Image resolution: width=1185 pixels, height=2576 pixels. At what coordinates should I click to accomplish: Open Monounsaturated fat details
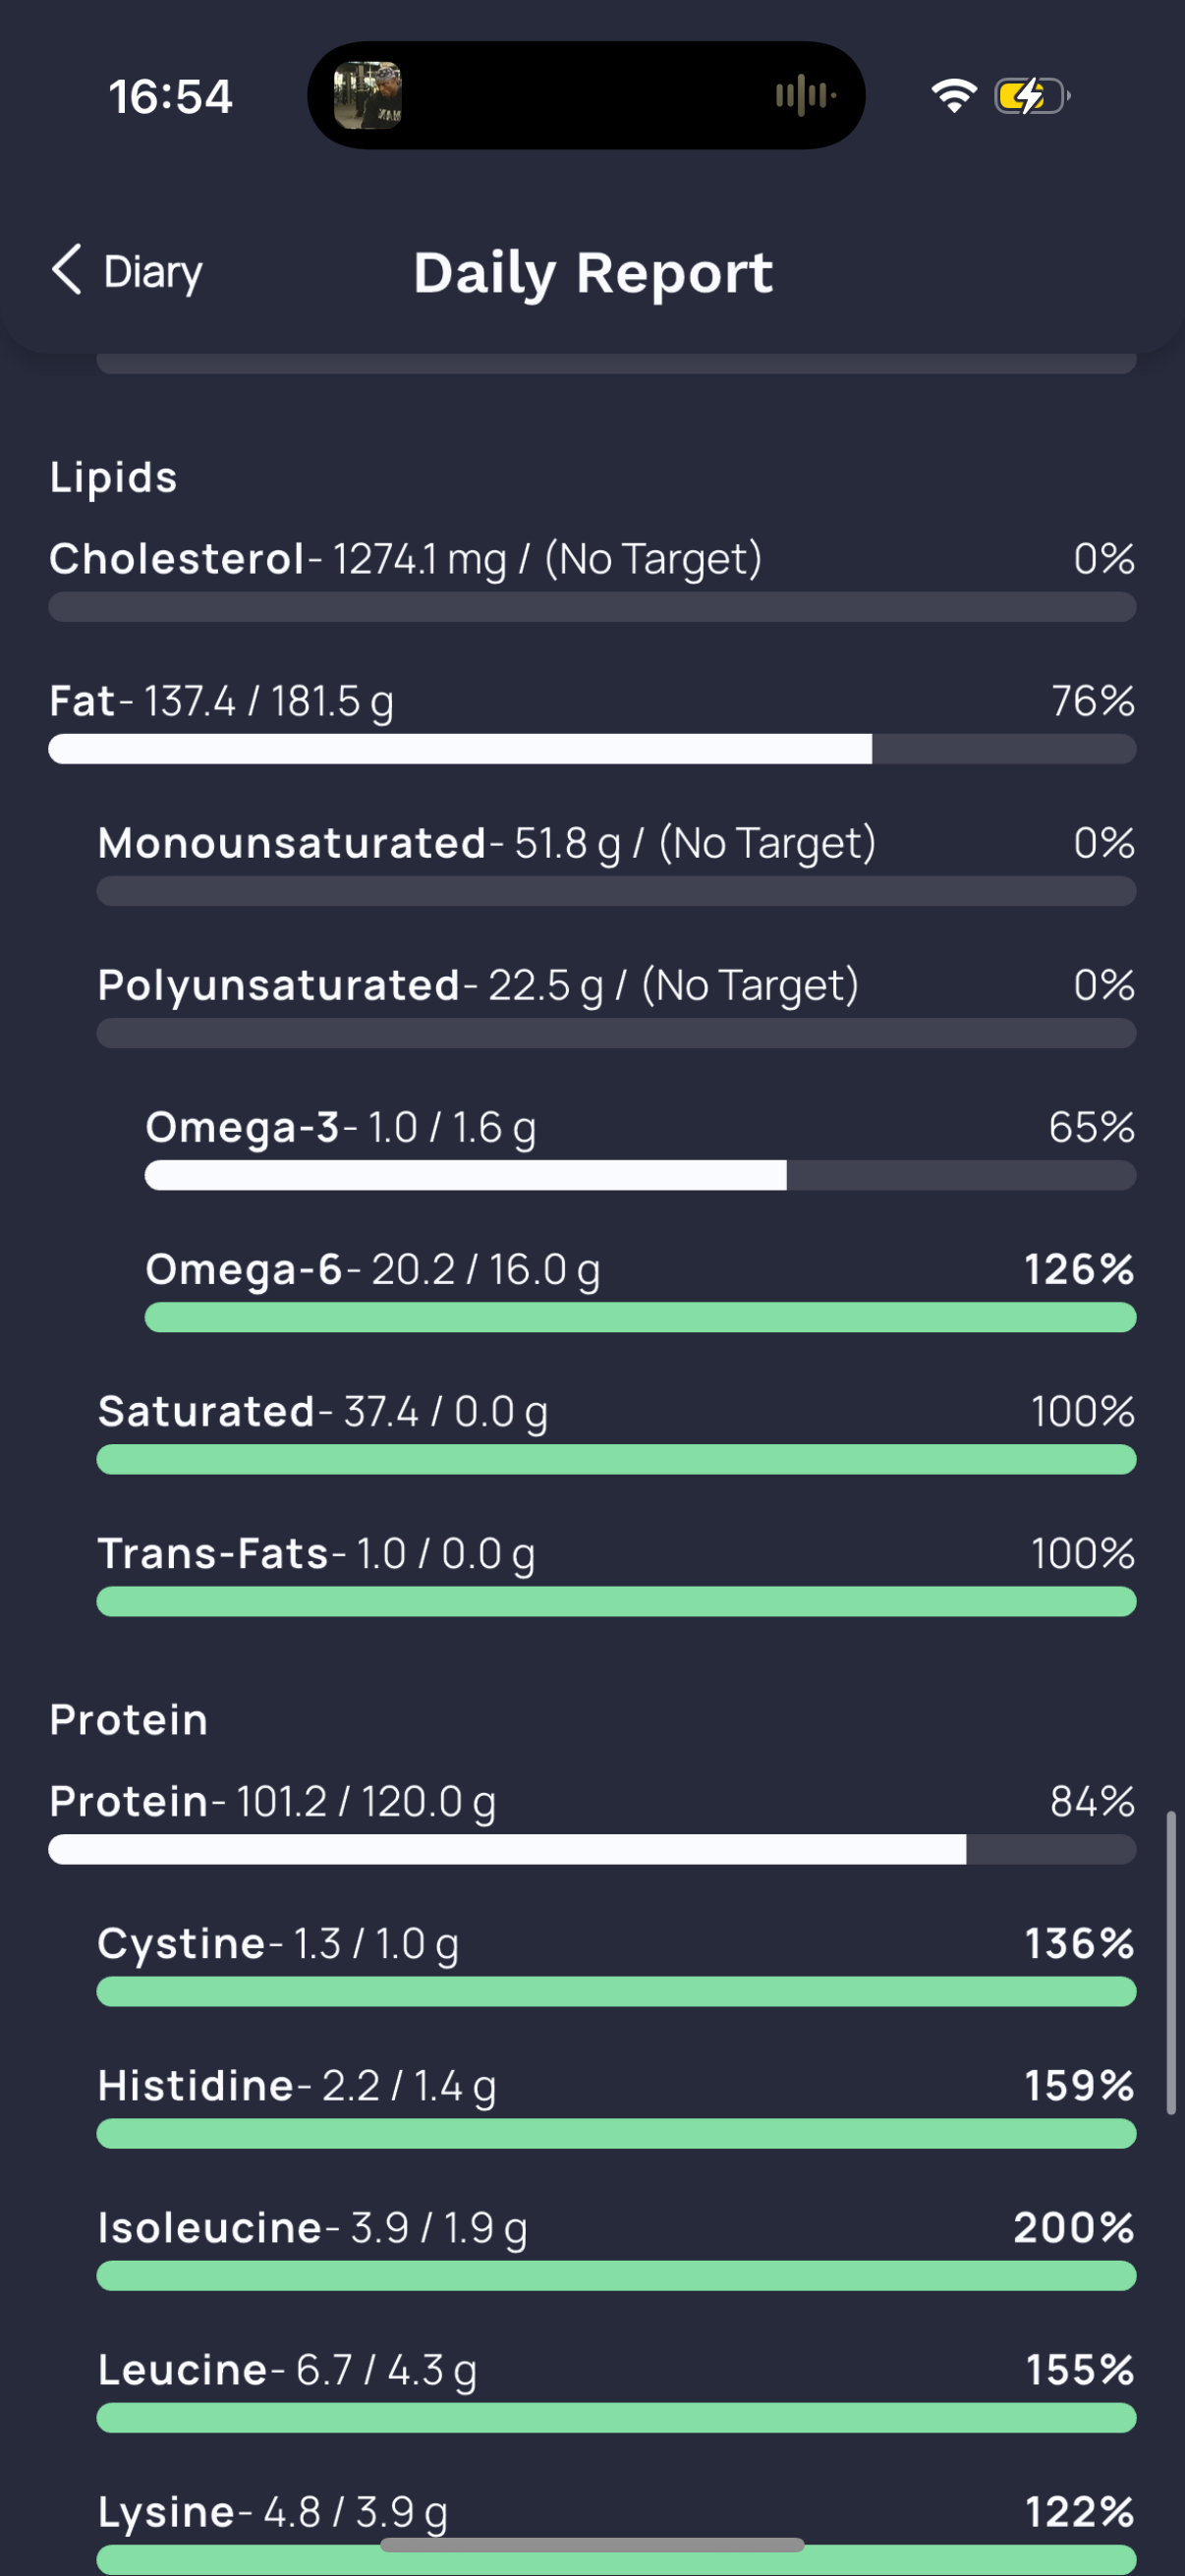click(x=616, y=864)
